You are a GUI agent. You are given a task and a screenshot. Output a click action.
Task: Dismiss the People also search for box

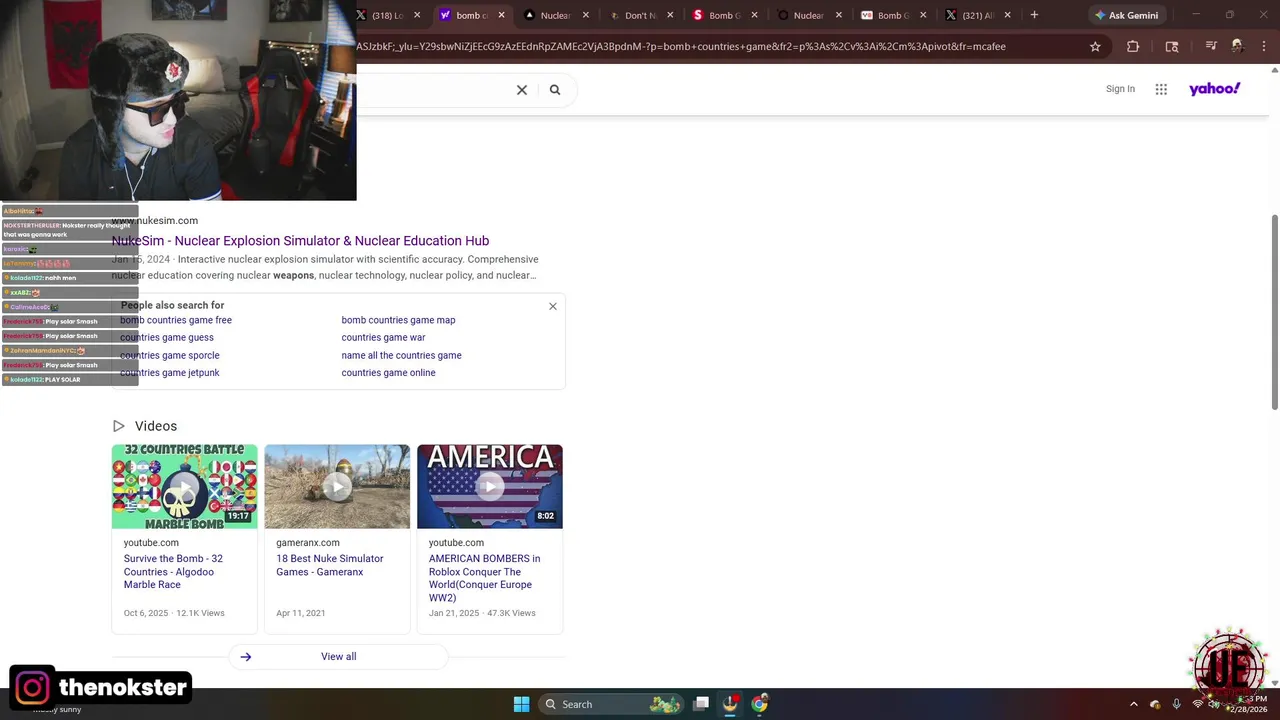(x=553, y=306)
